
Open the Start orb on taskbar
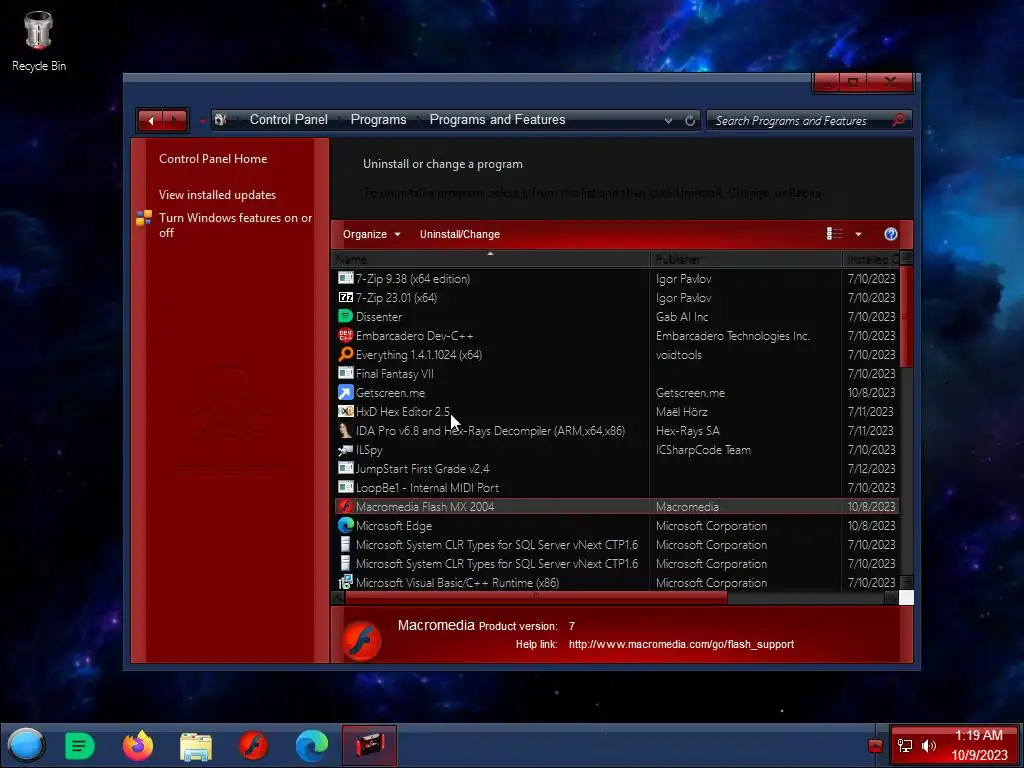pyautogui.click(x=26, y=745)
